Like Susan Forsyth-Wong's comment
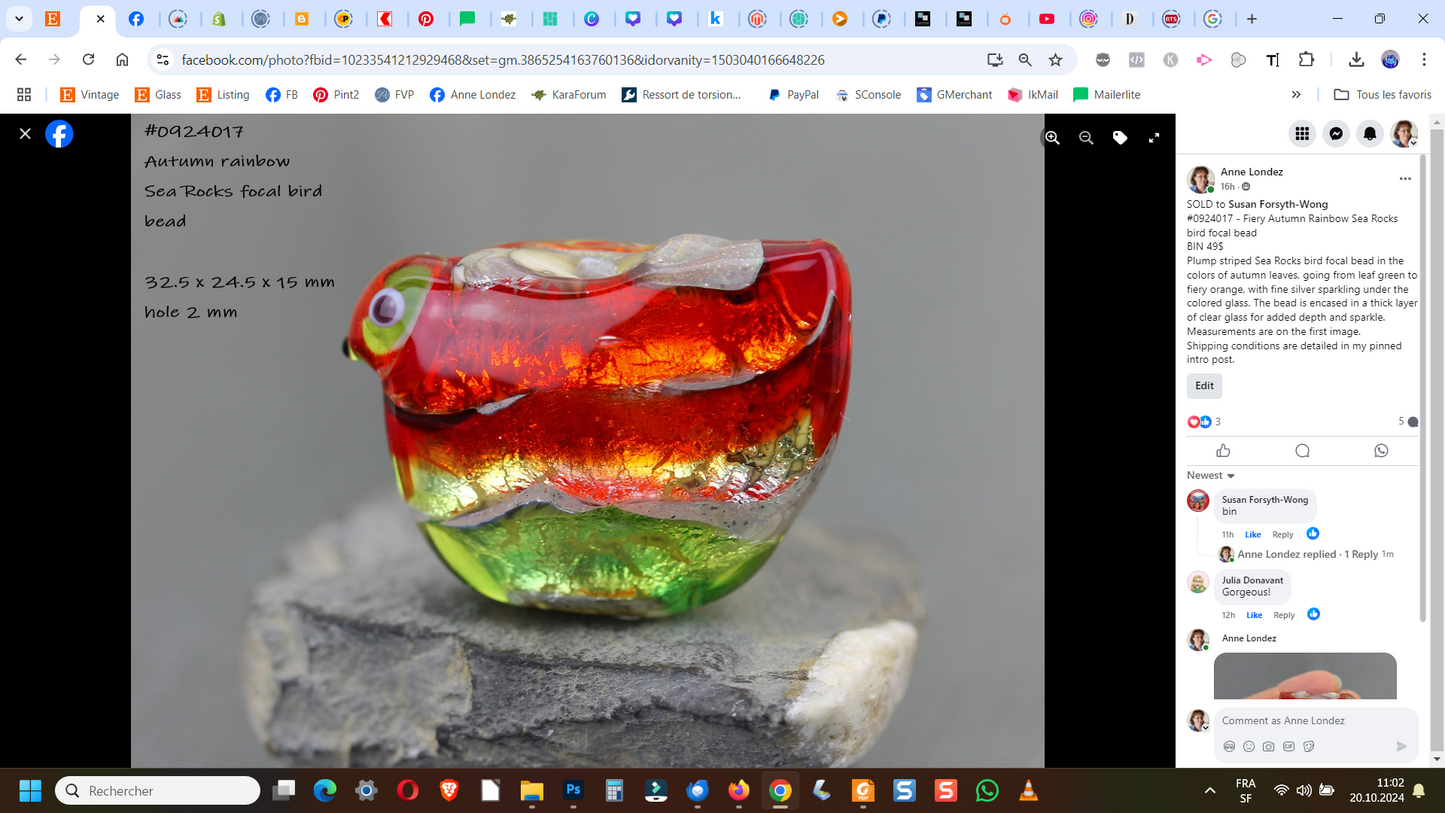Viewport: 1445px width, 813px height. pos(1313,533)
